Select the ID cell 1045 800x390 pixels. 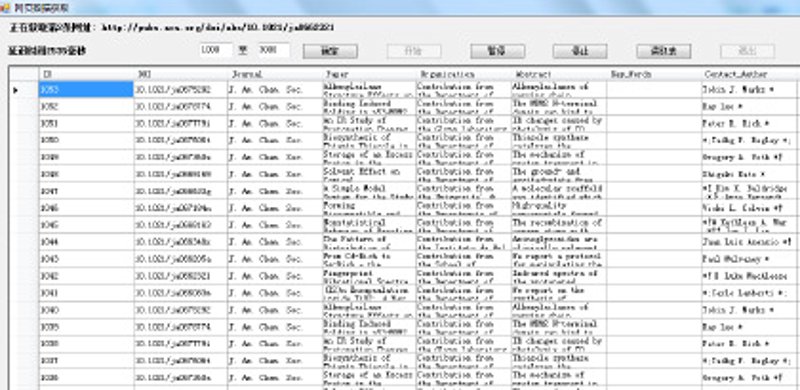(86, 225)
